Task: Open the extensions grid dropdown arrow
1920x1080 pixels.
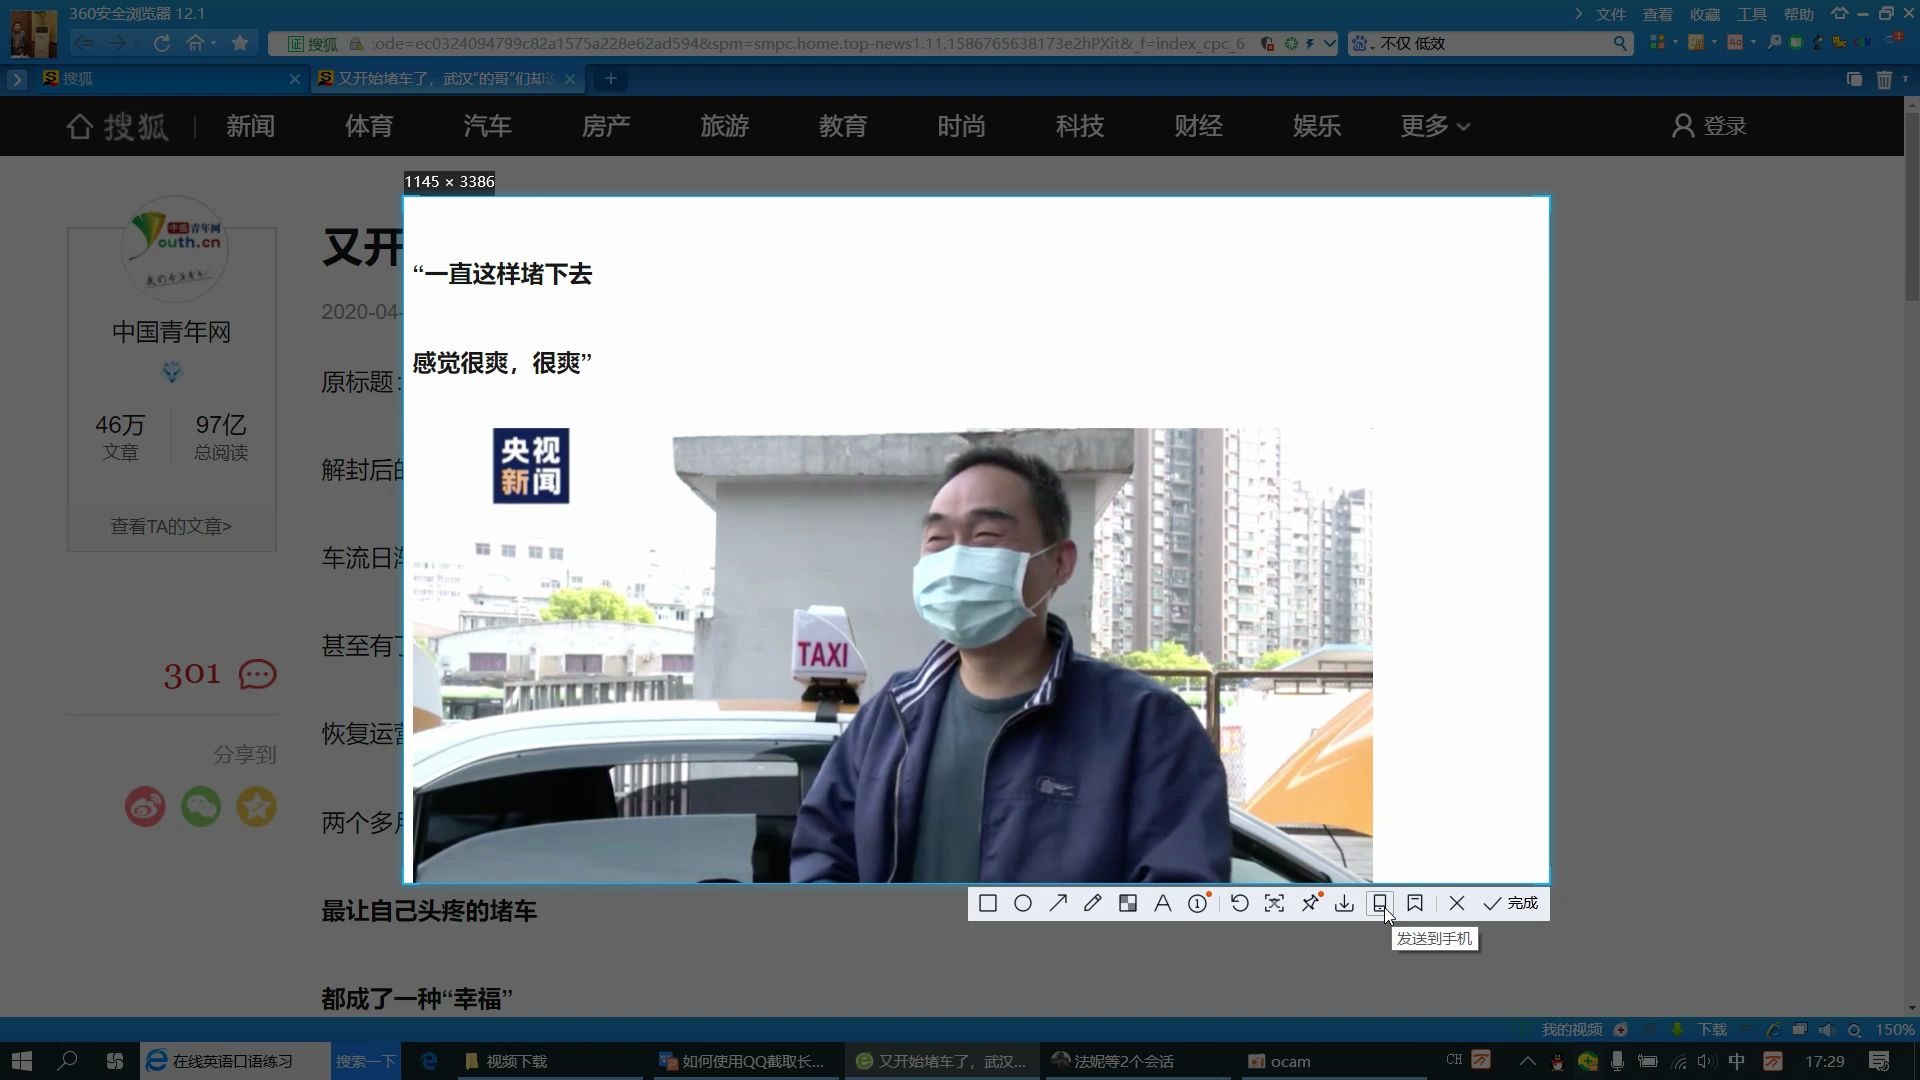Action: pyautogui.click(x=1676, y=43)
